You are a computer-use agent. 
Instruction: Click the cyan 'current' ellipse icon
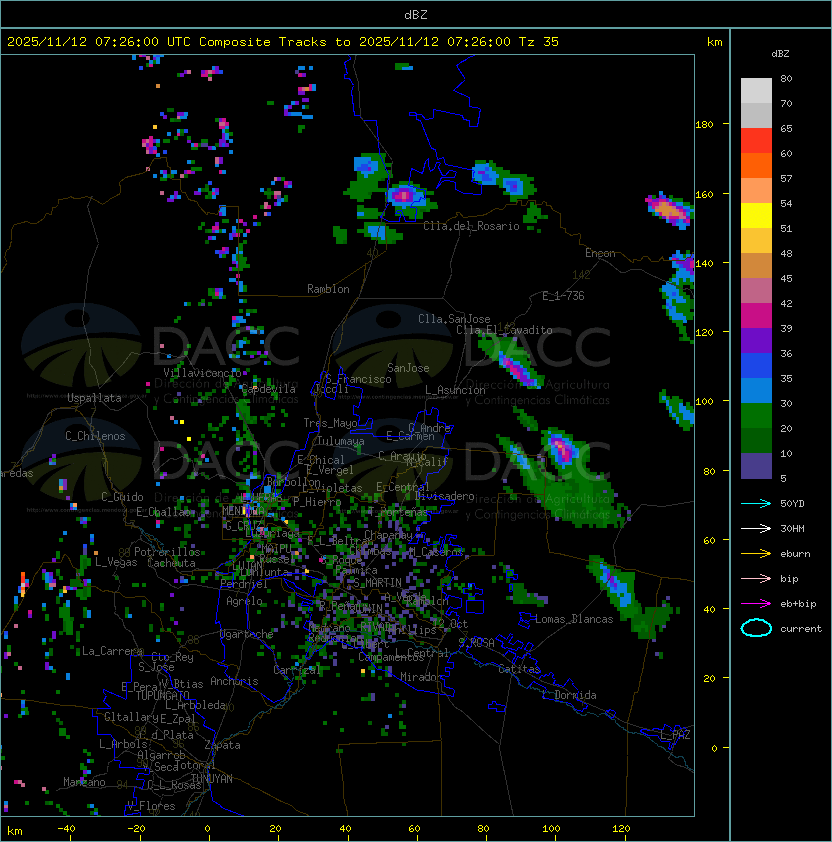point(756,628)
